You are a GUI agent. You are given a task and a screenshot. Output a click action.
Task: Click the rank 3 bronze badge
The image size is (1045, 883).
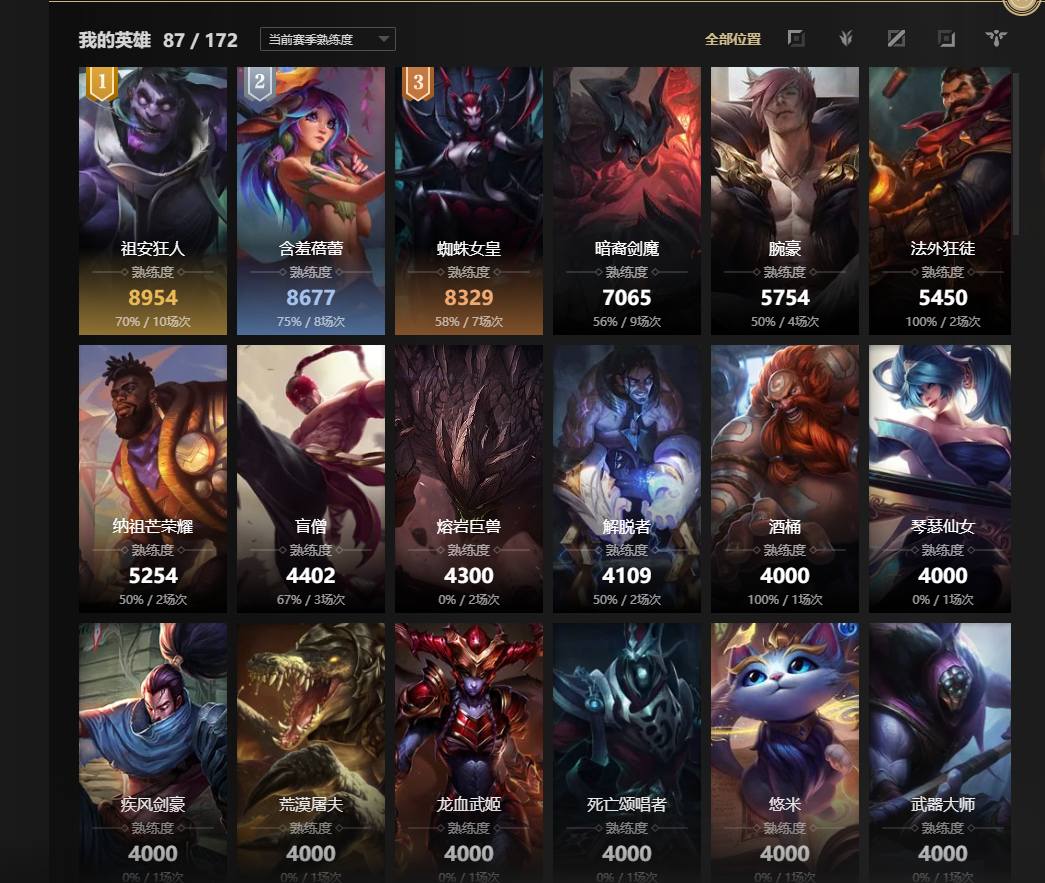pos(418,84)
